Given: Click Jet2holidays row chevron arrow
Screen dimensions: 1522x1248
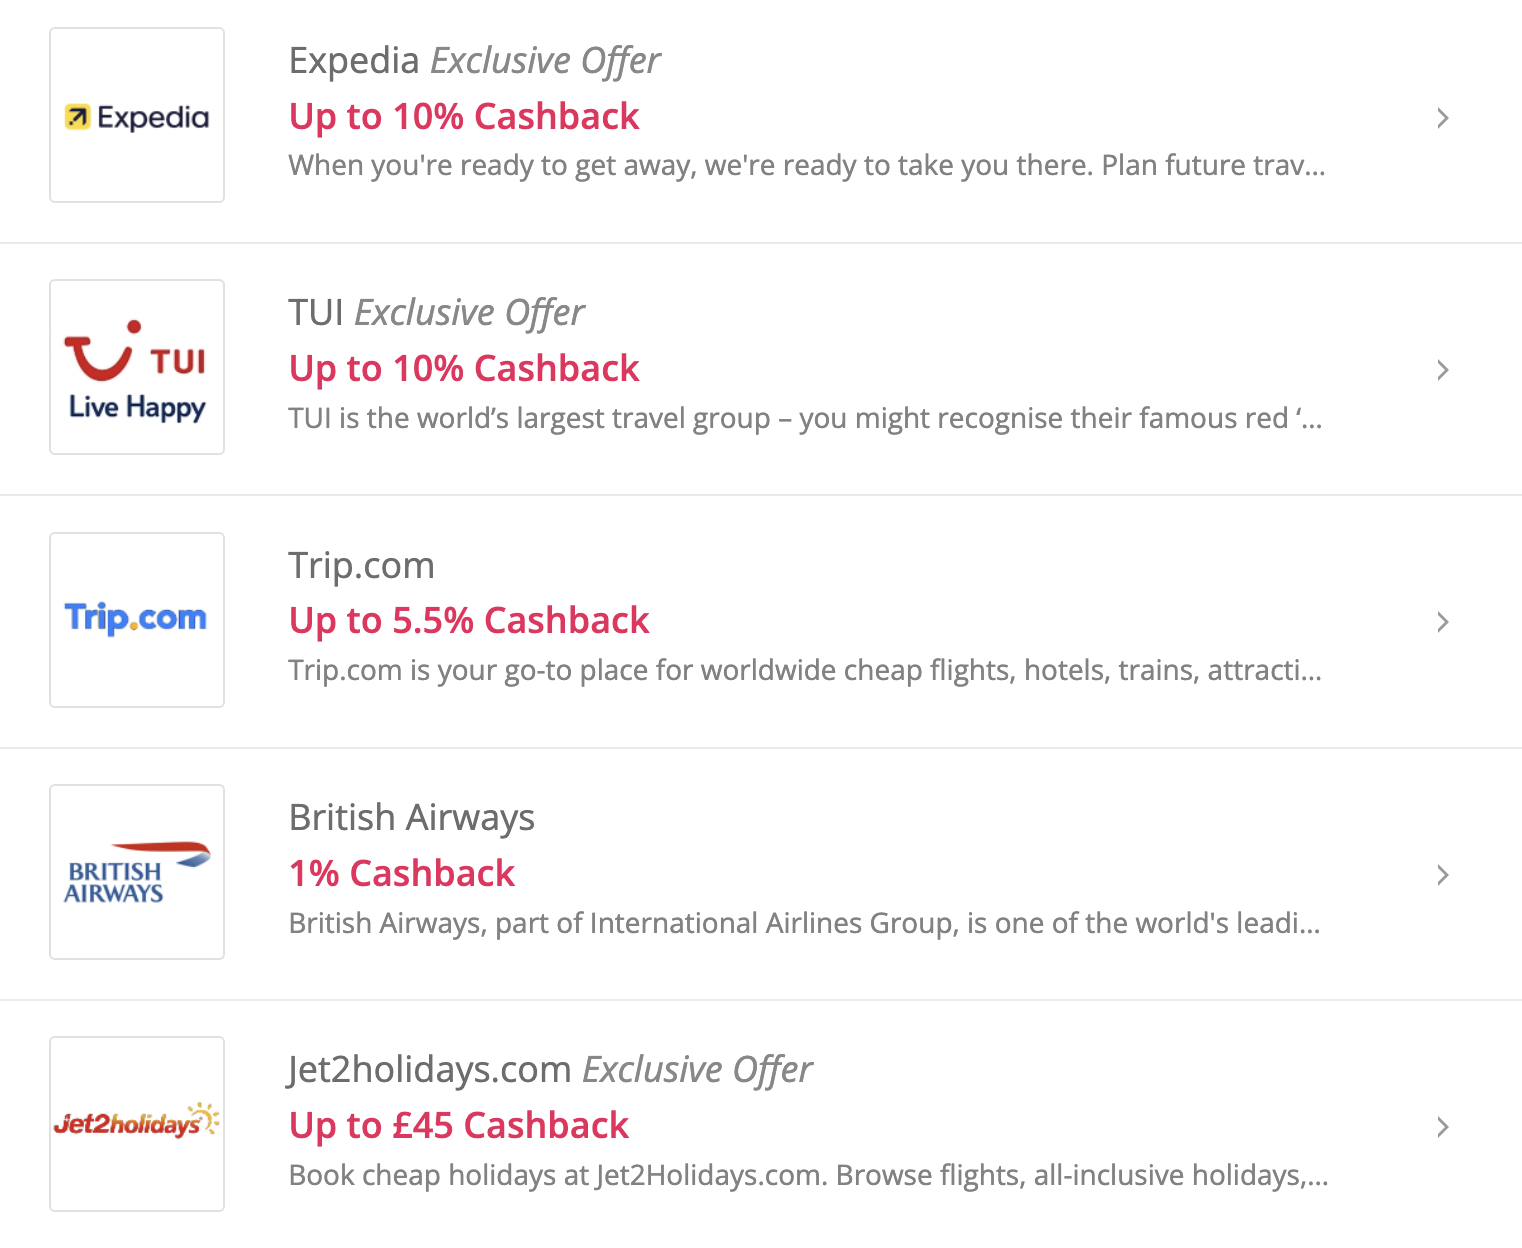Looking at the screenshot, I should pyautogui.click(x=1442, y=1127).
